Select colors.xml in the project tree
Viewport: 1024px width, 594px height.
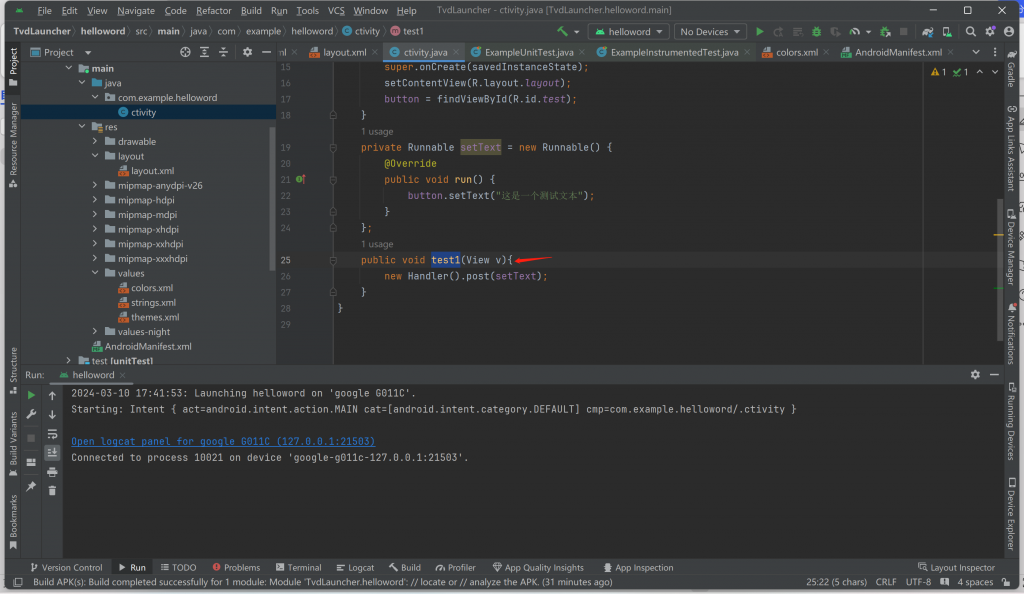(x=151, y=288)
